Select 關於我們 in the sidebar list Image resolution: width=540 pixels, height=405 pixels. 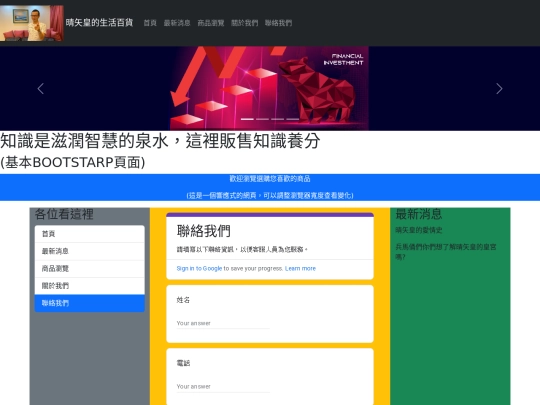point(90,286)
